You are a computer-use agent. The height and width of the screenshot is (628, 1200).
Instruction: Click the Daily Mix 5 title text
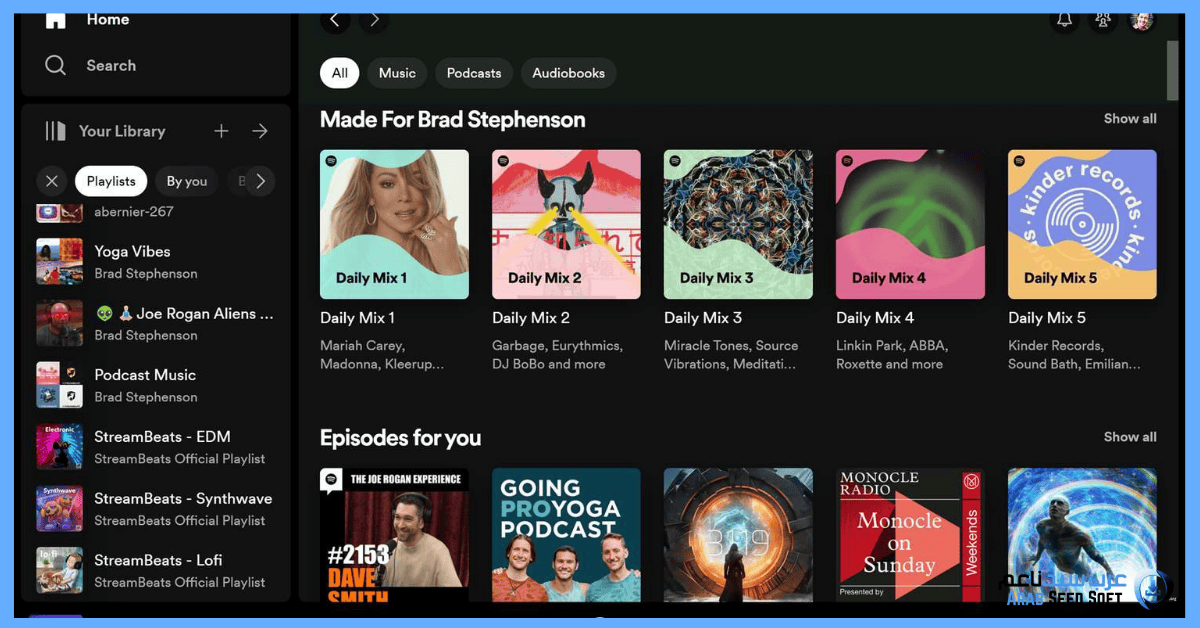click(x=1047, y=318)
